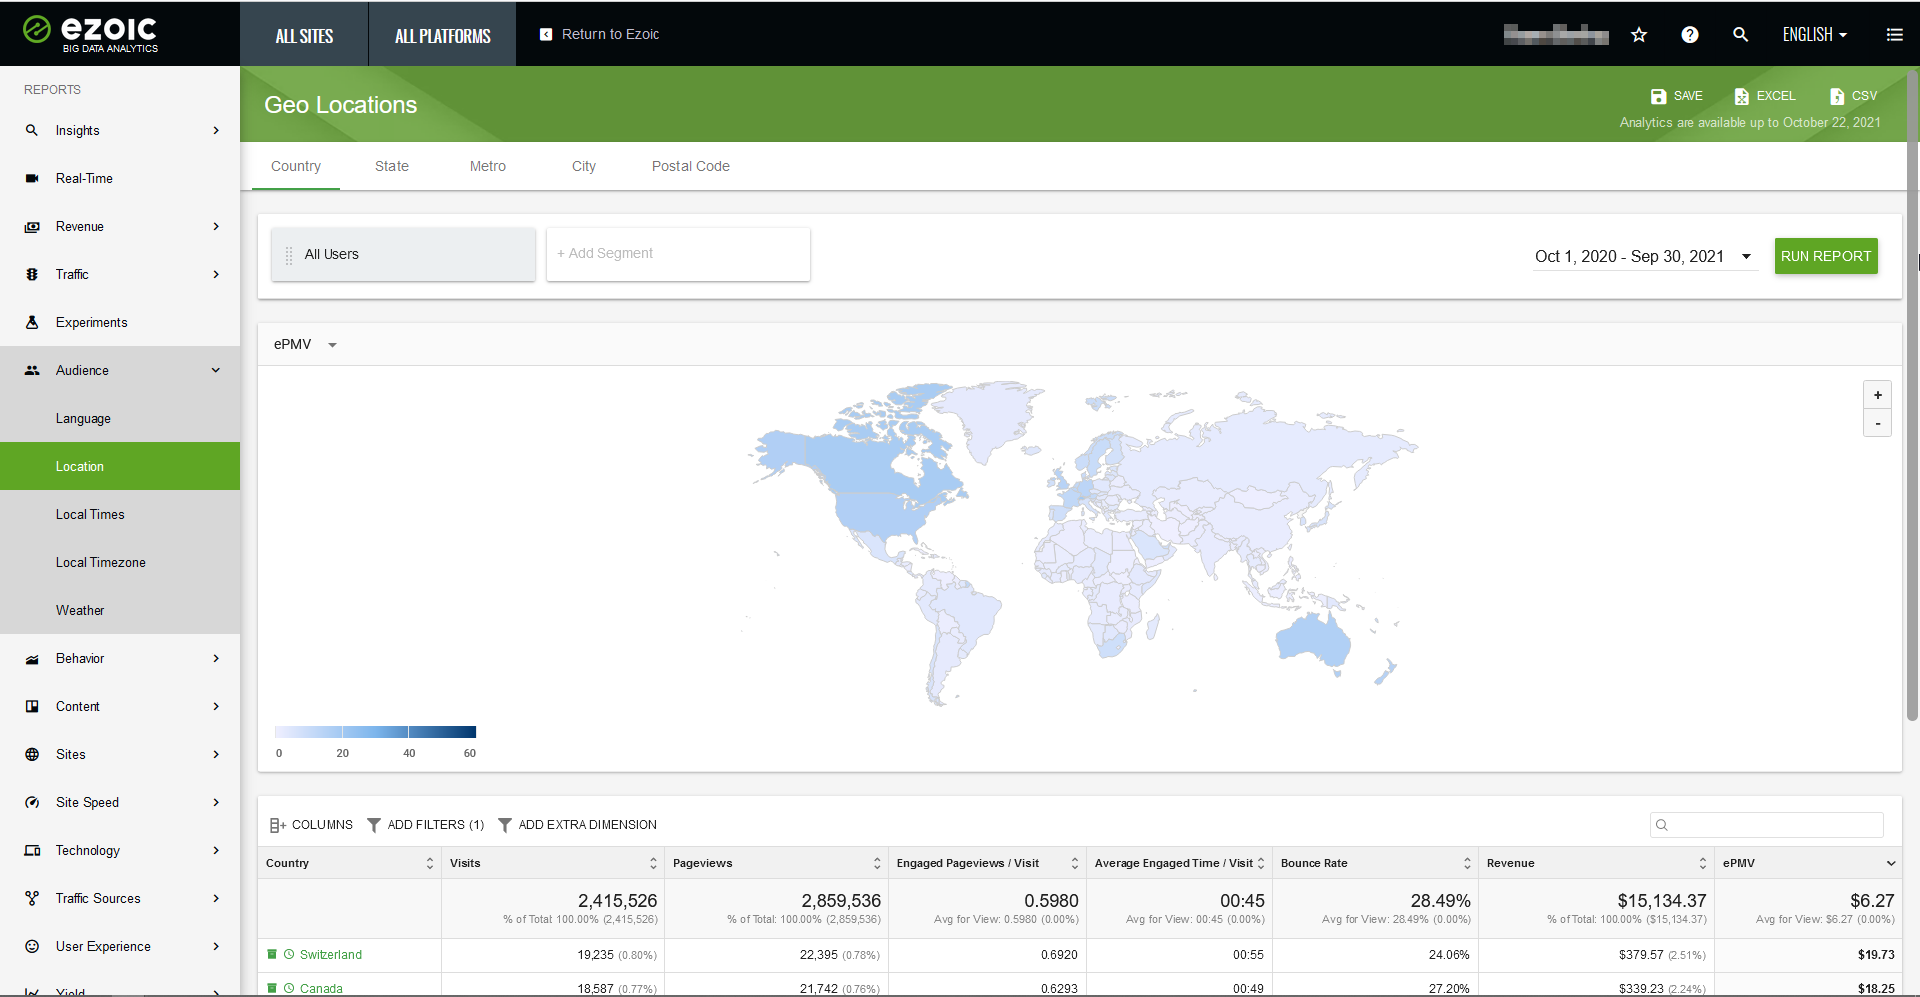This screenshot has width=1920, height=997.
Task: Zoom in on the map with plus button
Action: (1877, 395)
